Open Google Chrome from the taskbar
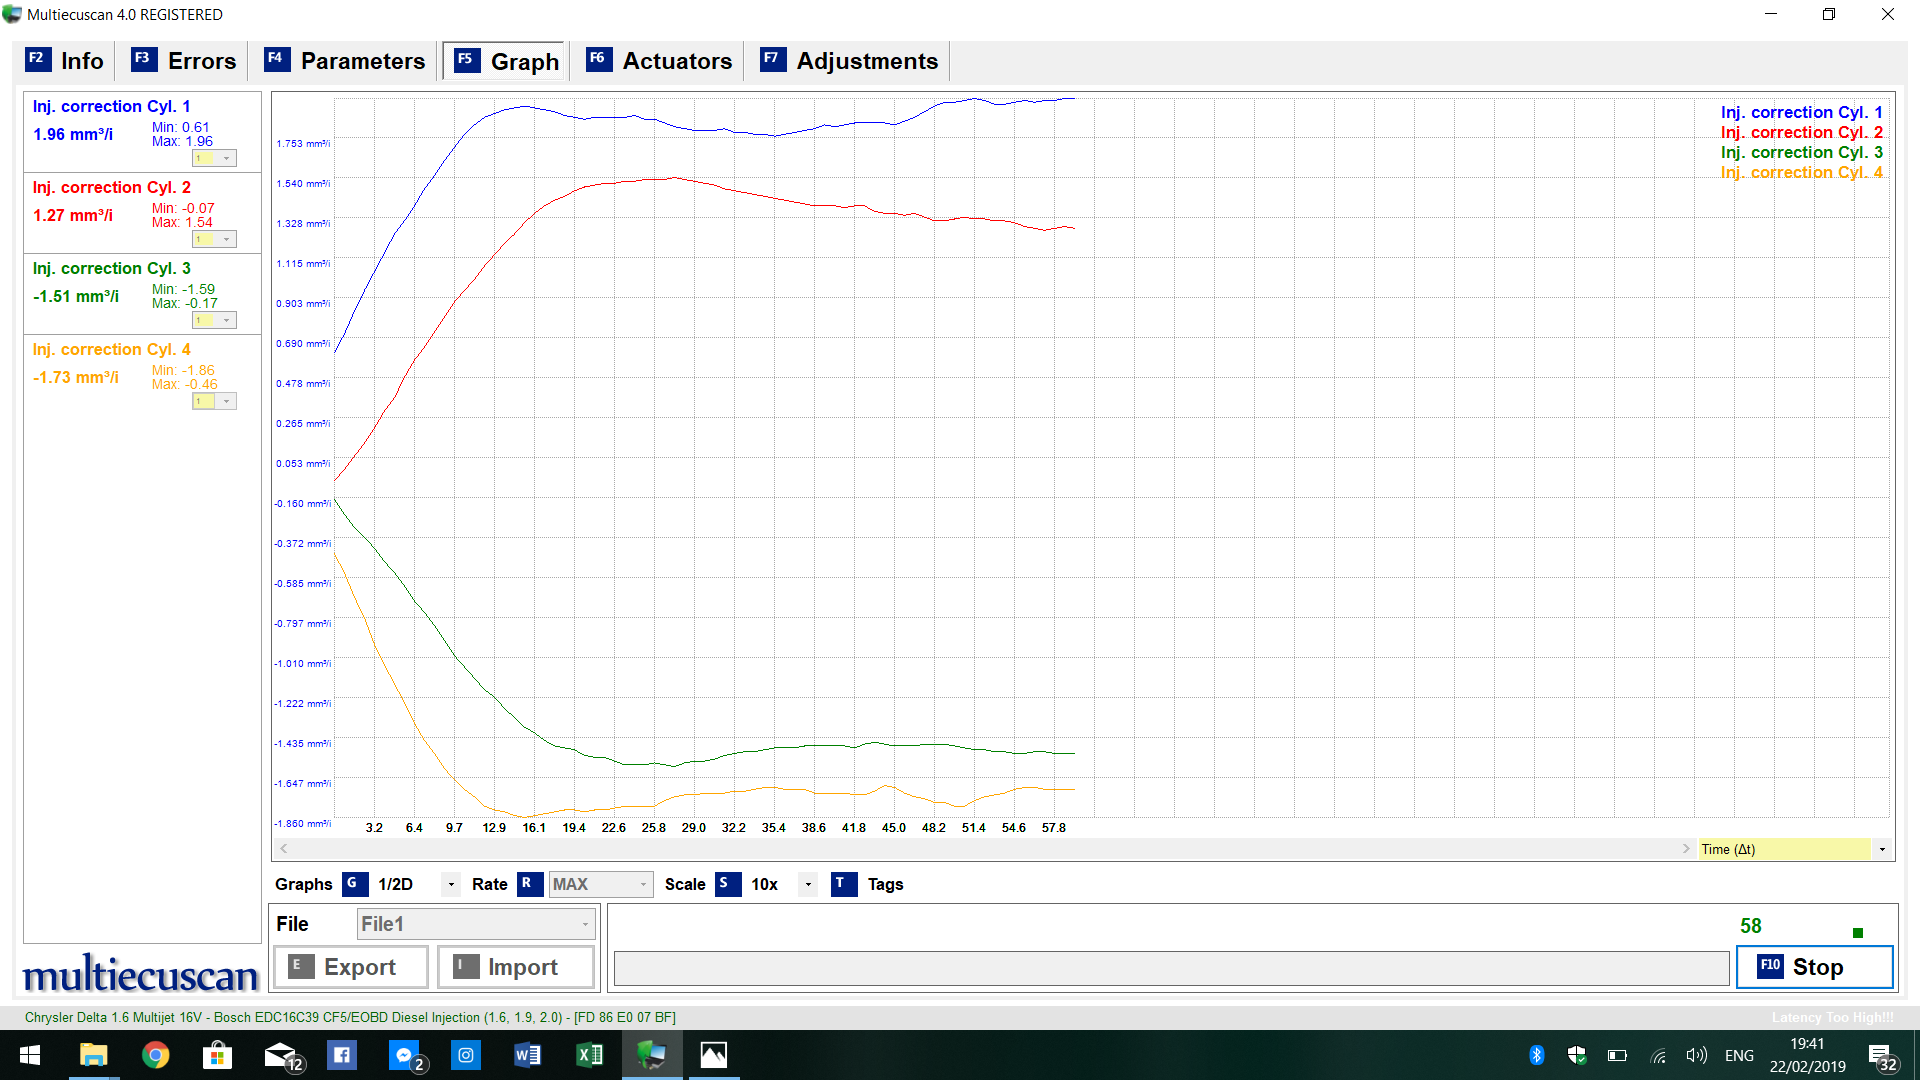This screenshot has height=1080, width=1920. point(155,1055)
